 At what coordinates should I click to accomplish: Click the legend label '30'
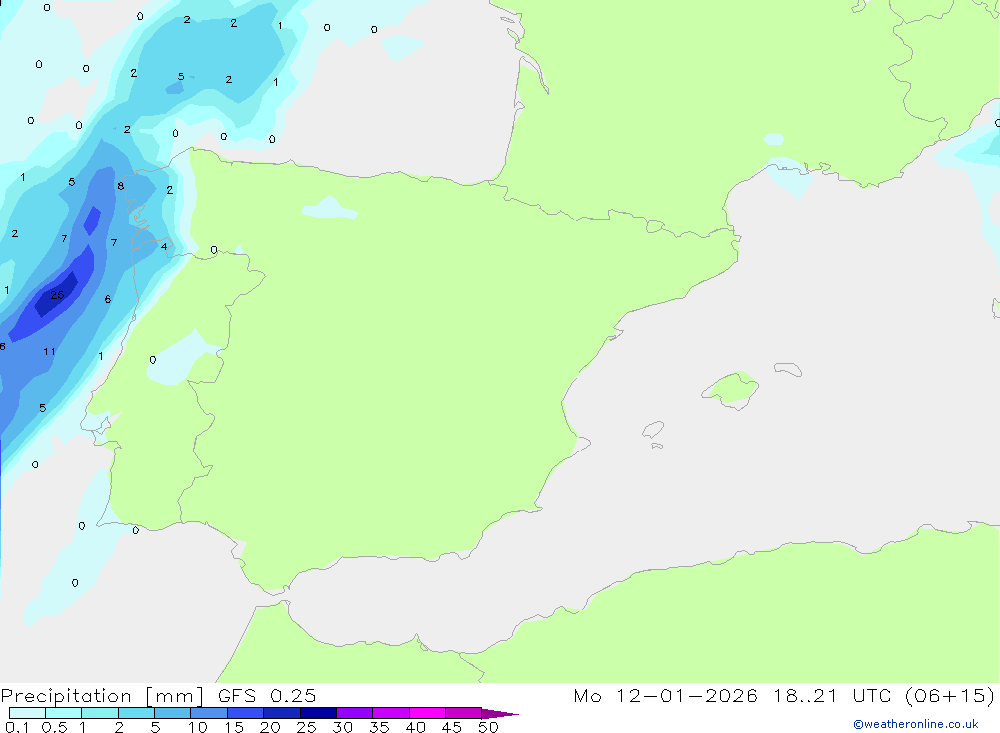click(x=342, y=727)
